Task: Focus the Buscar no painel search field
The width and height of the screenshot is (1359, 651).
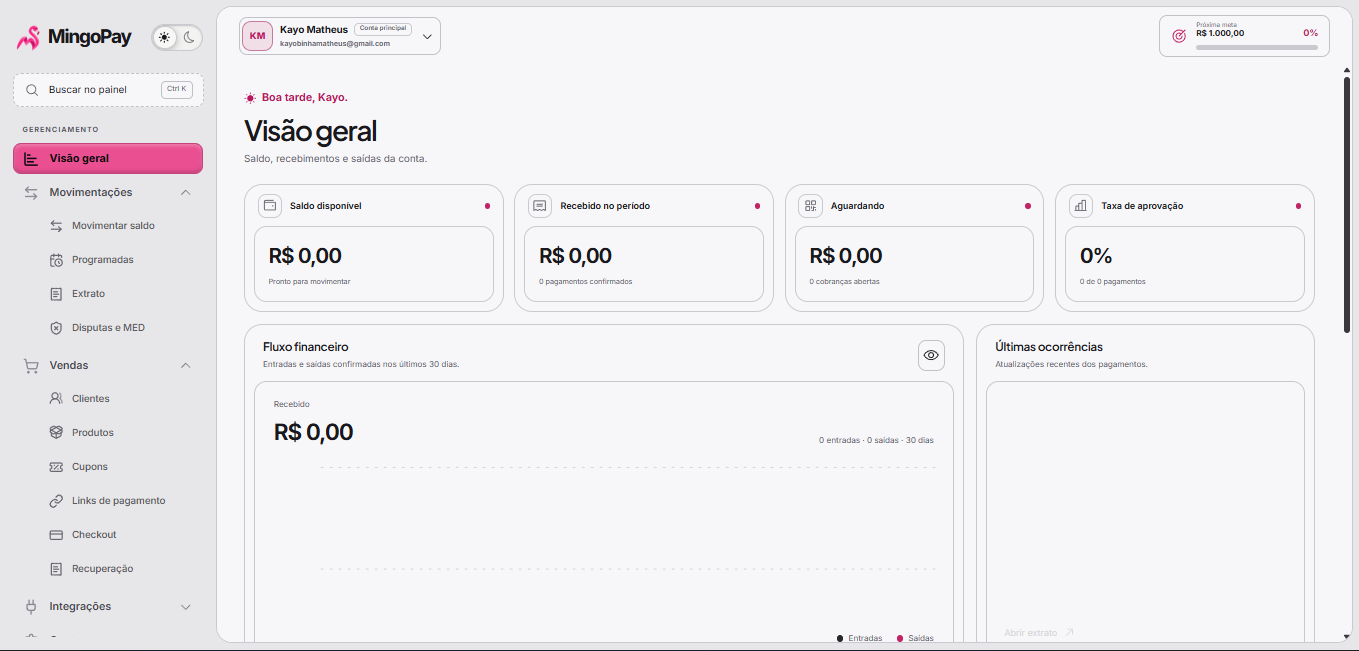Action: (108, 90)
